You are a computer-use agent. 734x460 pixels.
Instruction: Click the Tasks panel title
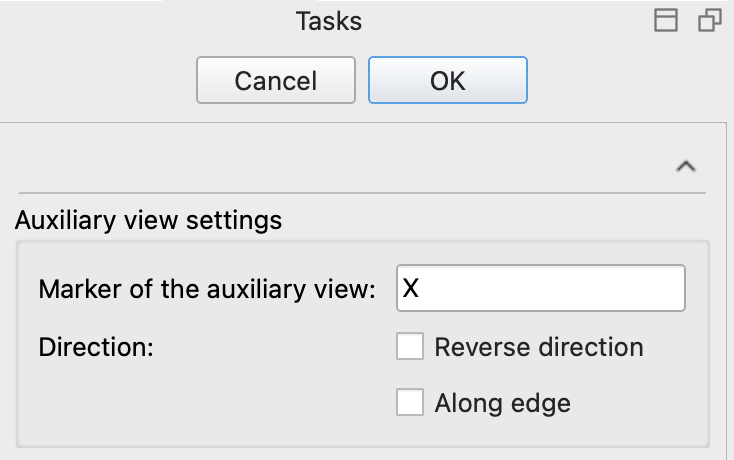pyautogui.click(x=329, y=21)
